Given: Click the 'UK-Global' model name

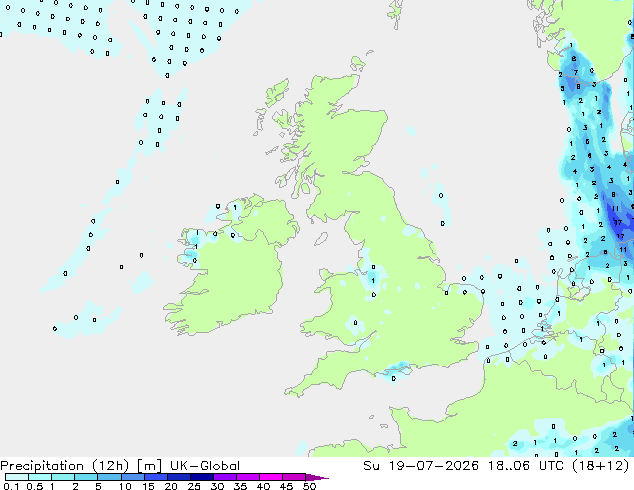Looking at the screenshot, I should [205, 466].
